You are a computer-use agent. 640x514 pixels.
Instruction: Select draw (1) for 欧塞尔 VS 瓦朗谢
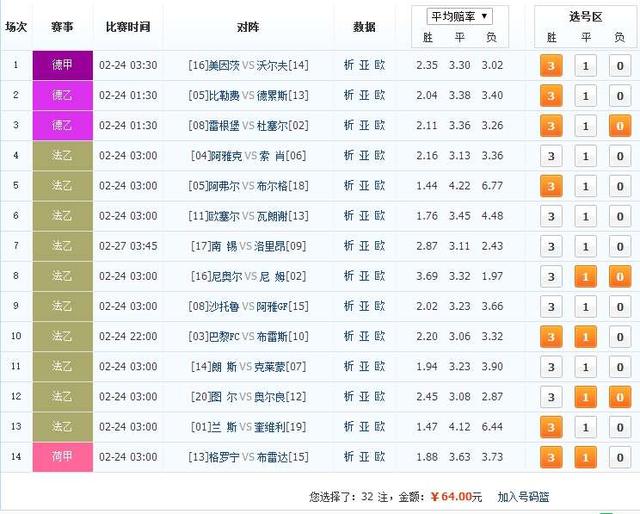point(585,216)
